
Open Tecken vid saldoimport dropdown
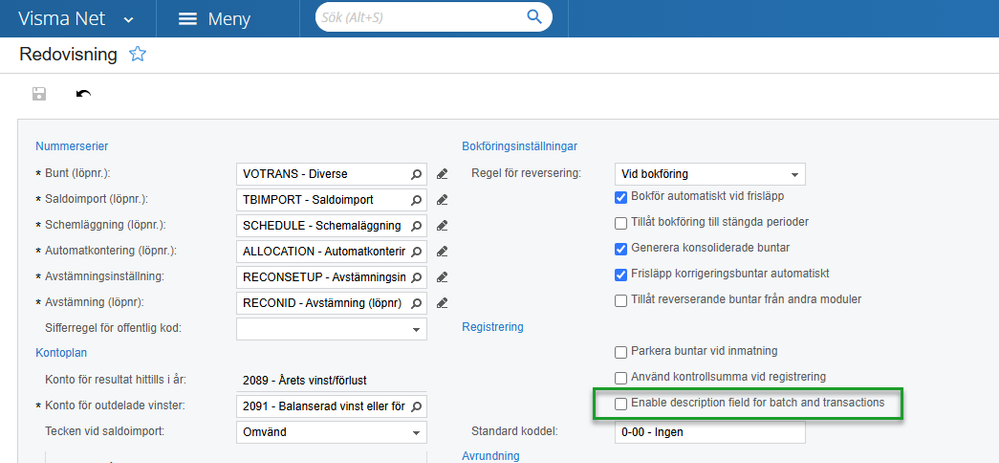416,433
